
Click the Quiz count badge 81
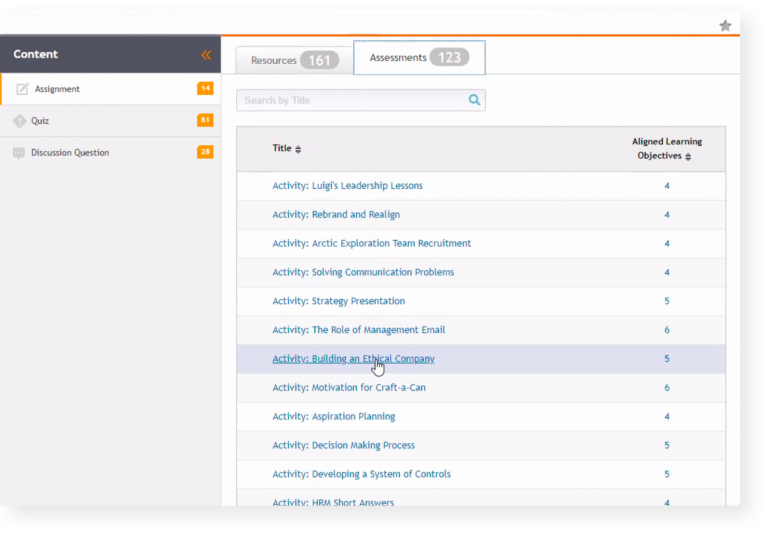tap(205, 121)
